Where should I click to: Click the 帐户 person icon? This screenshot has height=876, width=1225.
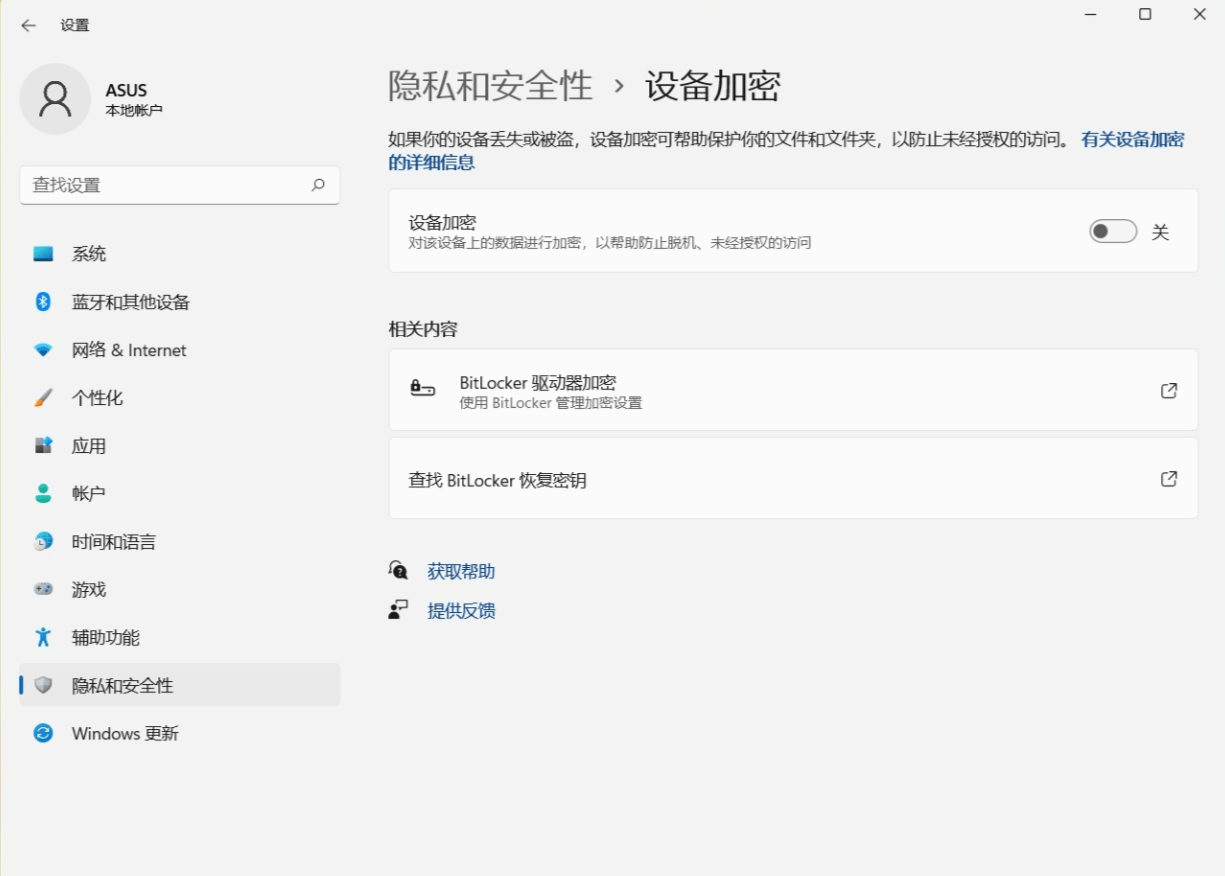click(x=43, y=494)
